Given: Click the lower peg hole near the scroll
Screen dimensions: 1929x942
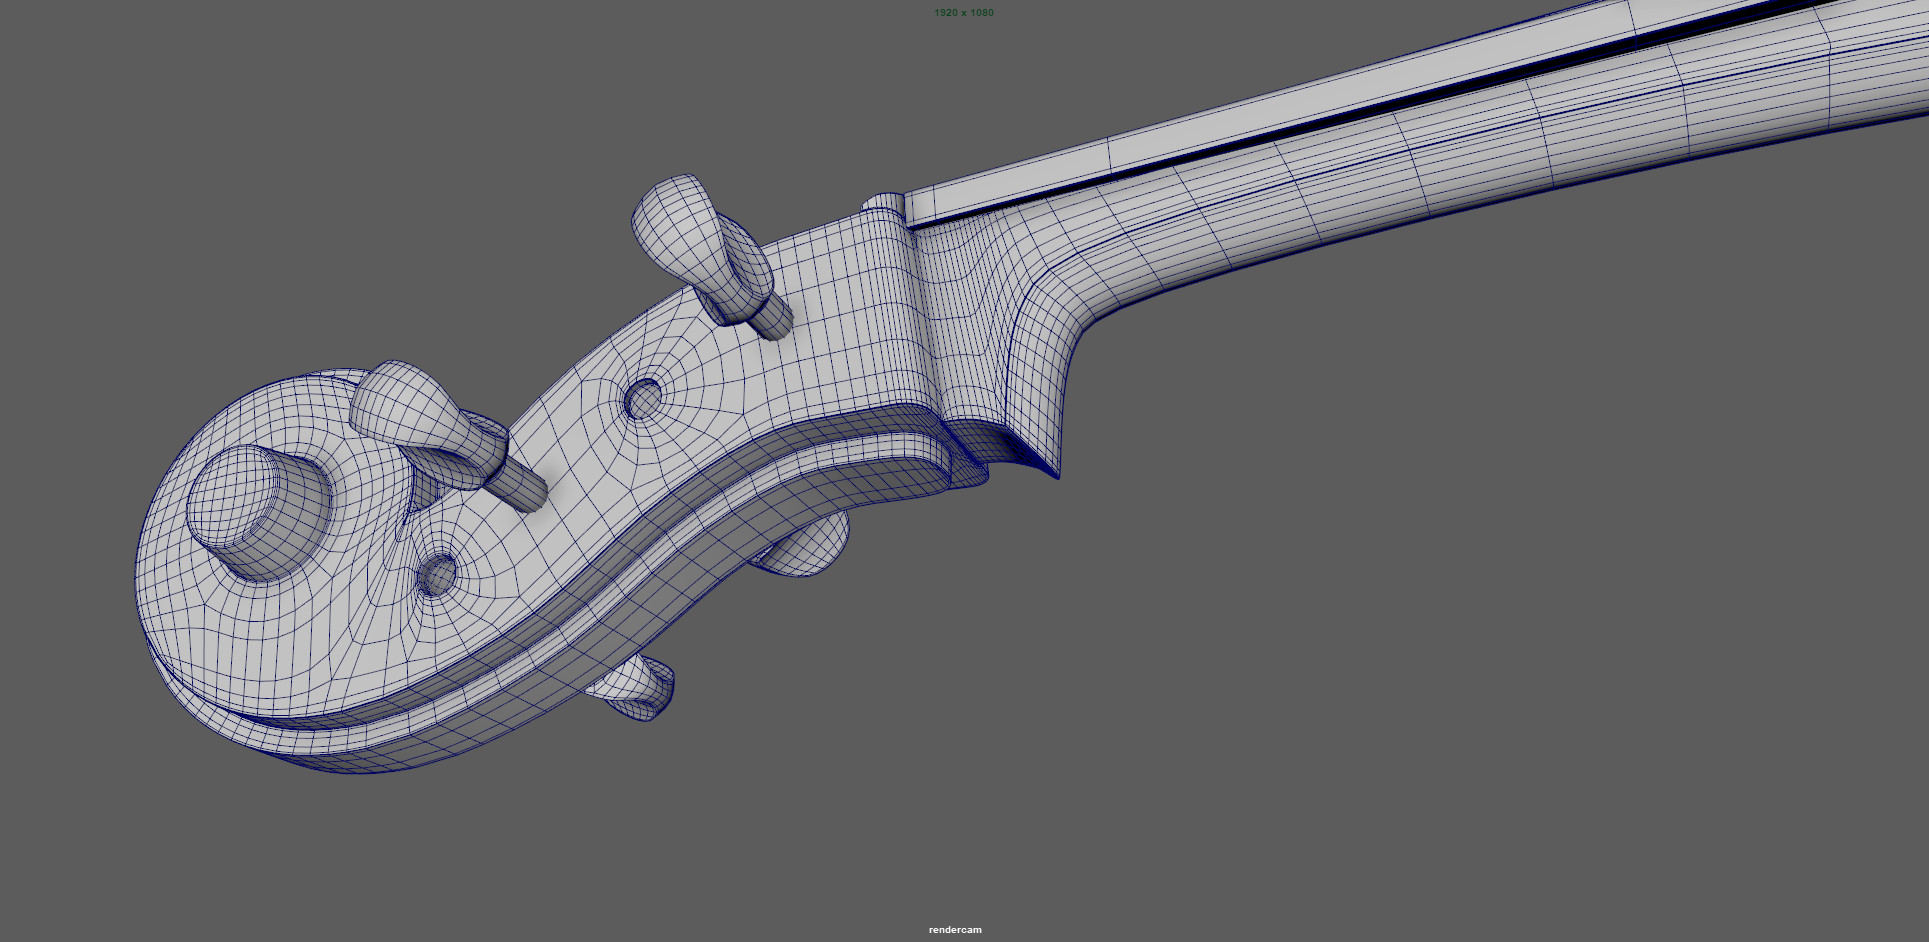Looking at the screenshot, I should pyautogui.click(x=437, y=574).
